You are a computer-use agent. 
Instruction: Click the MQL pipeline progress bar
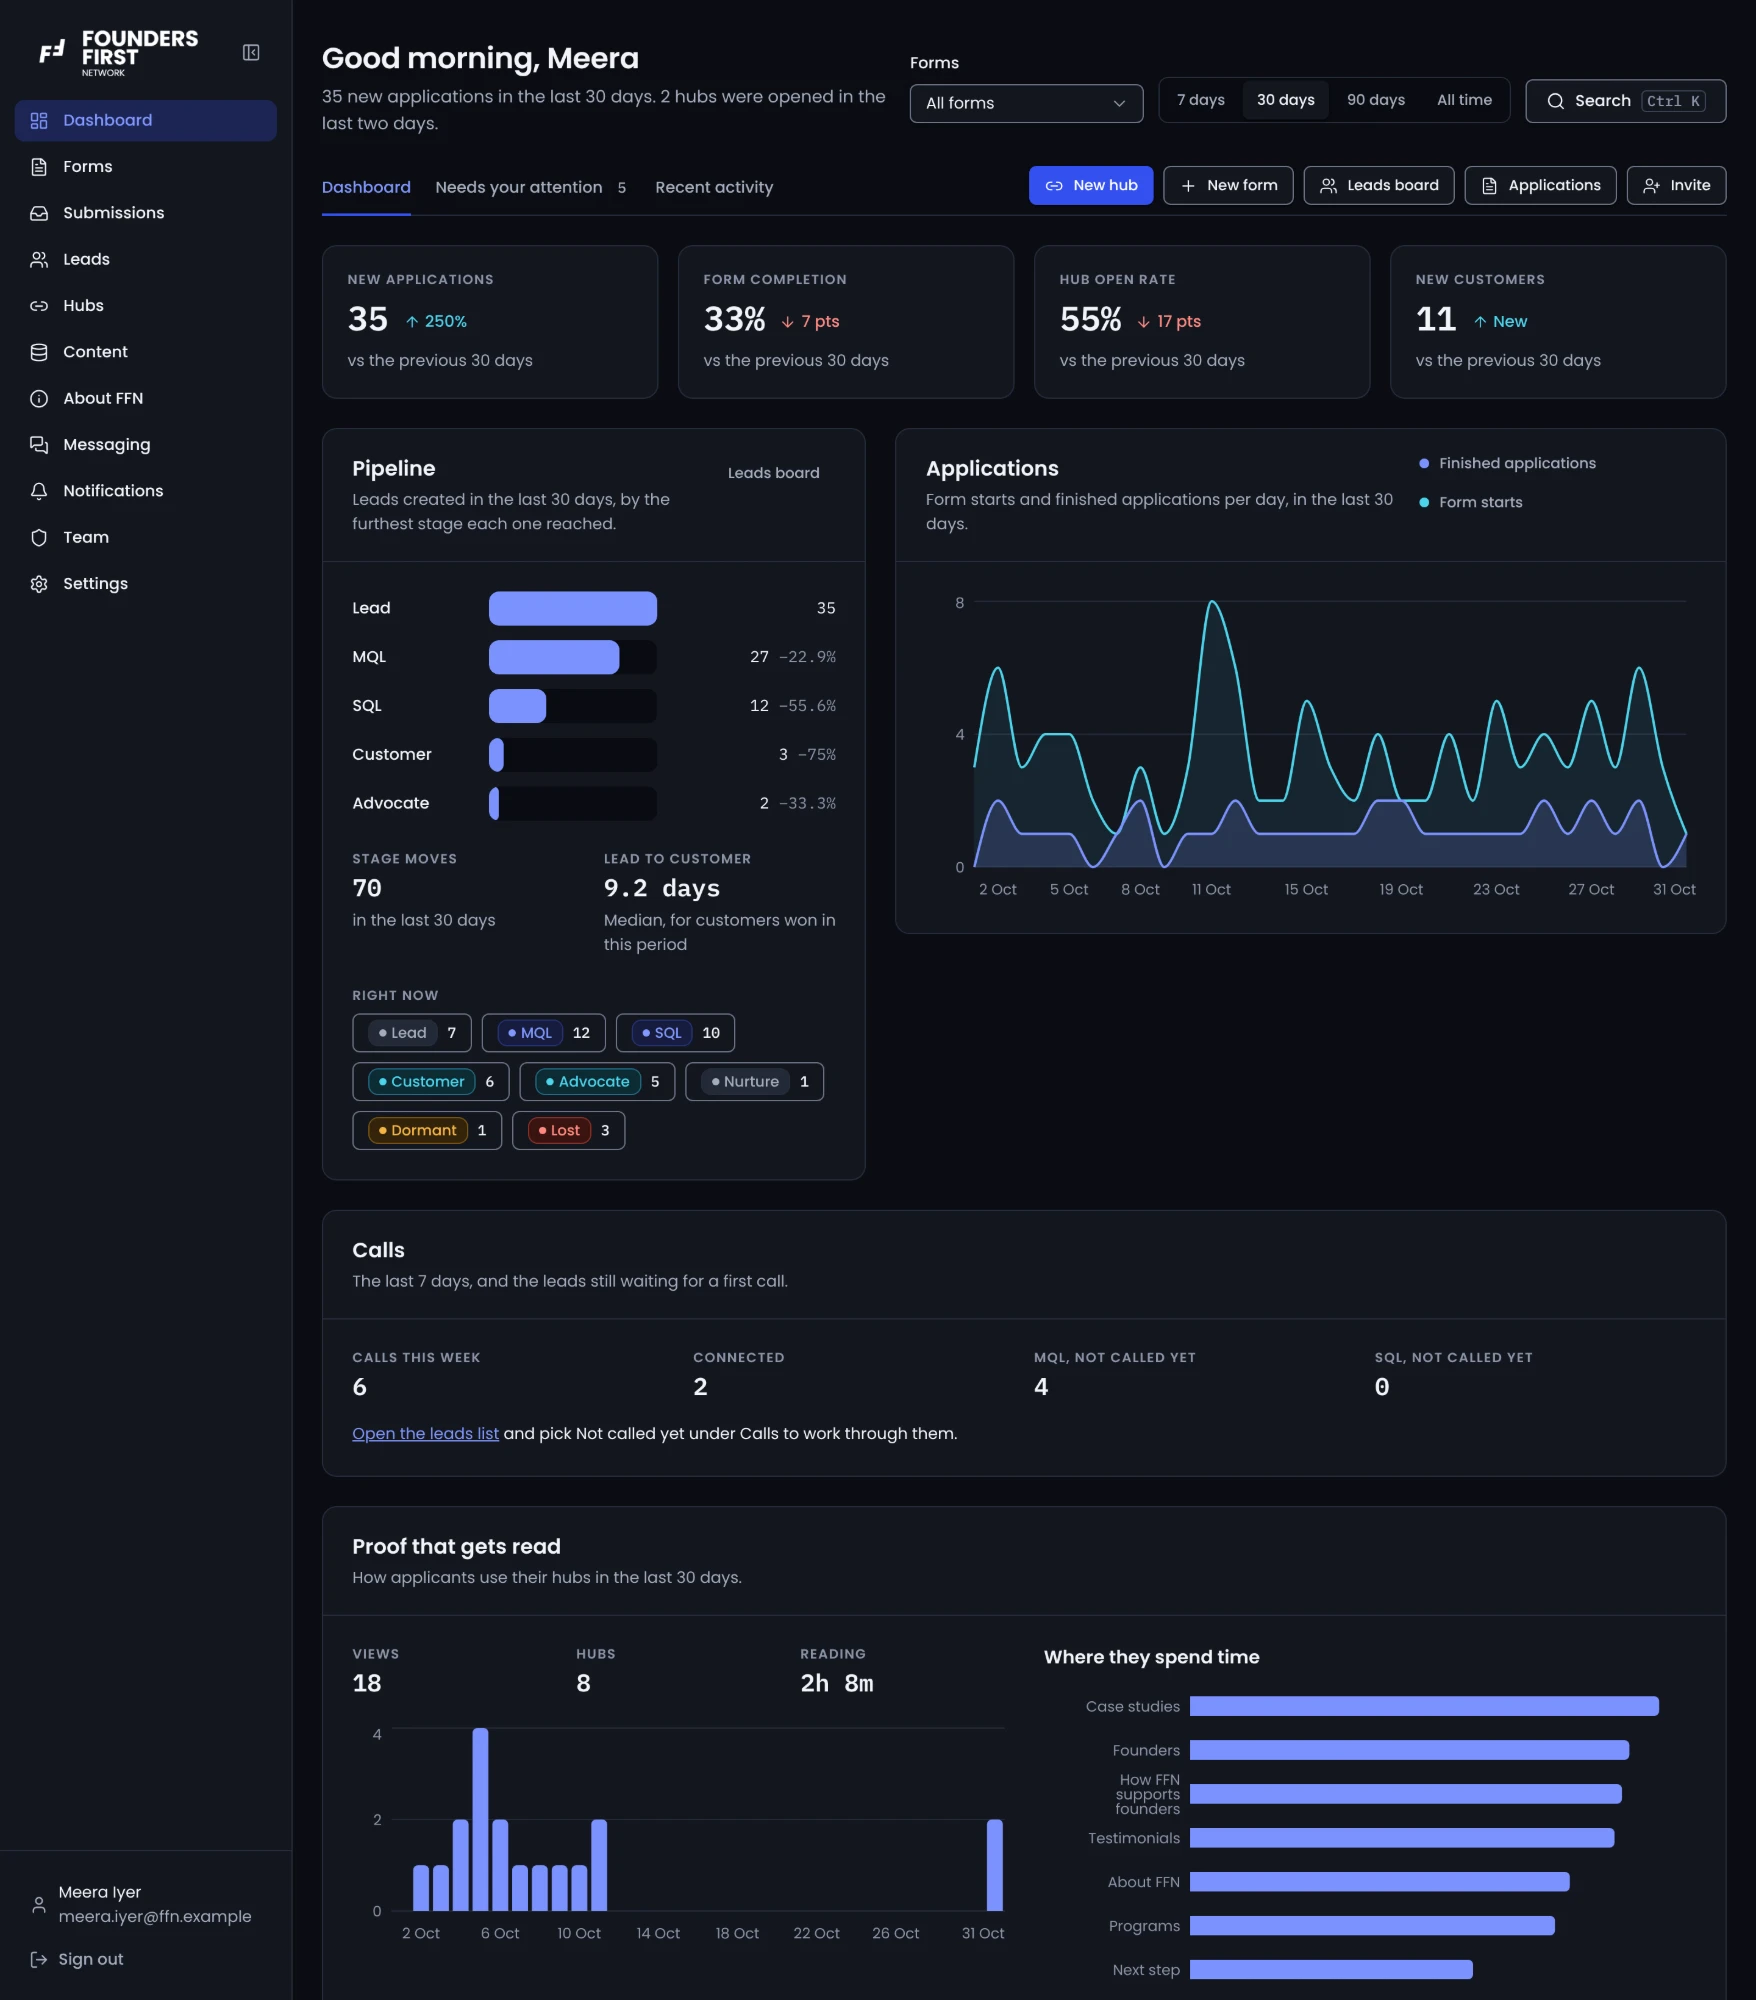(x=573, y=658)
